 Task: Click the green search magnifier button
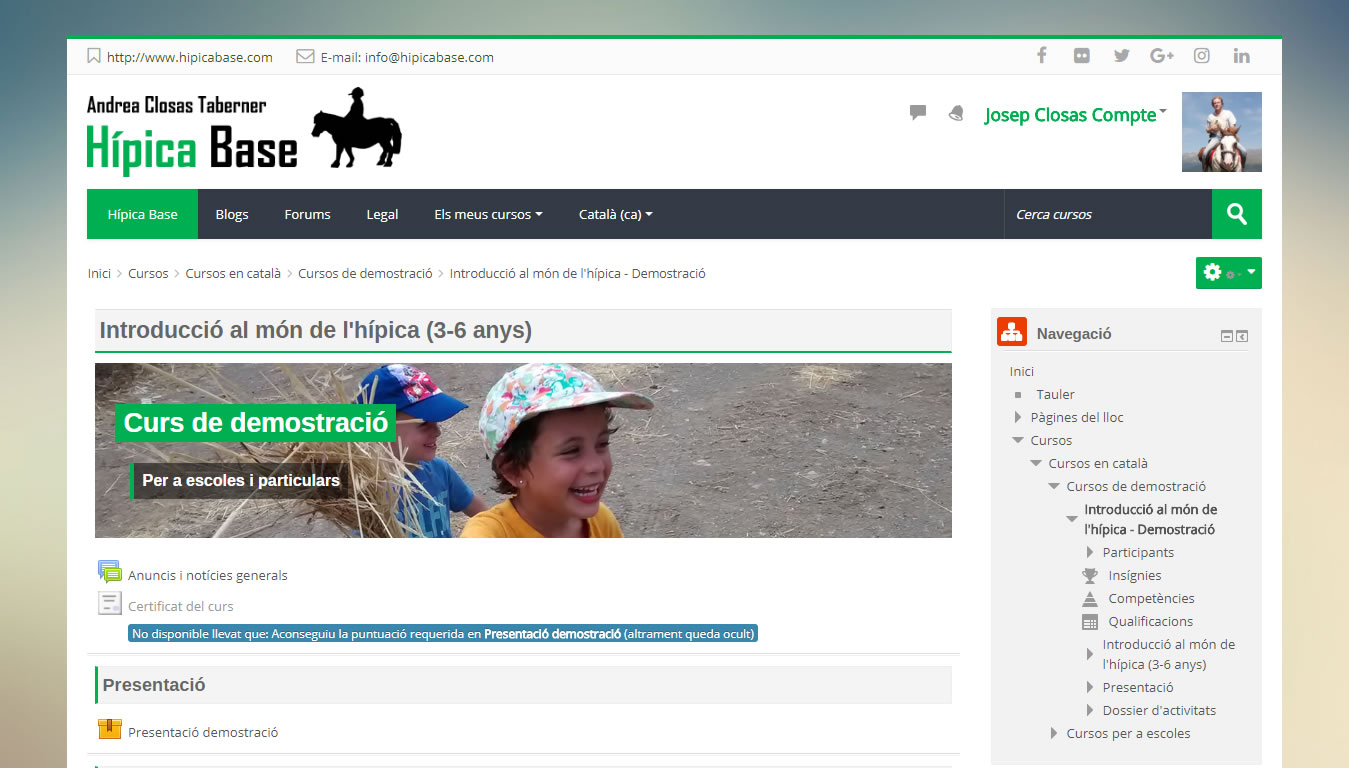coord(1236,214)
